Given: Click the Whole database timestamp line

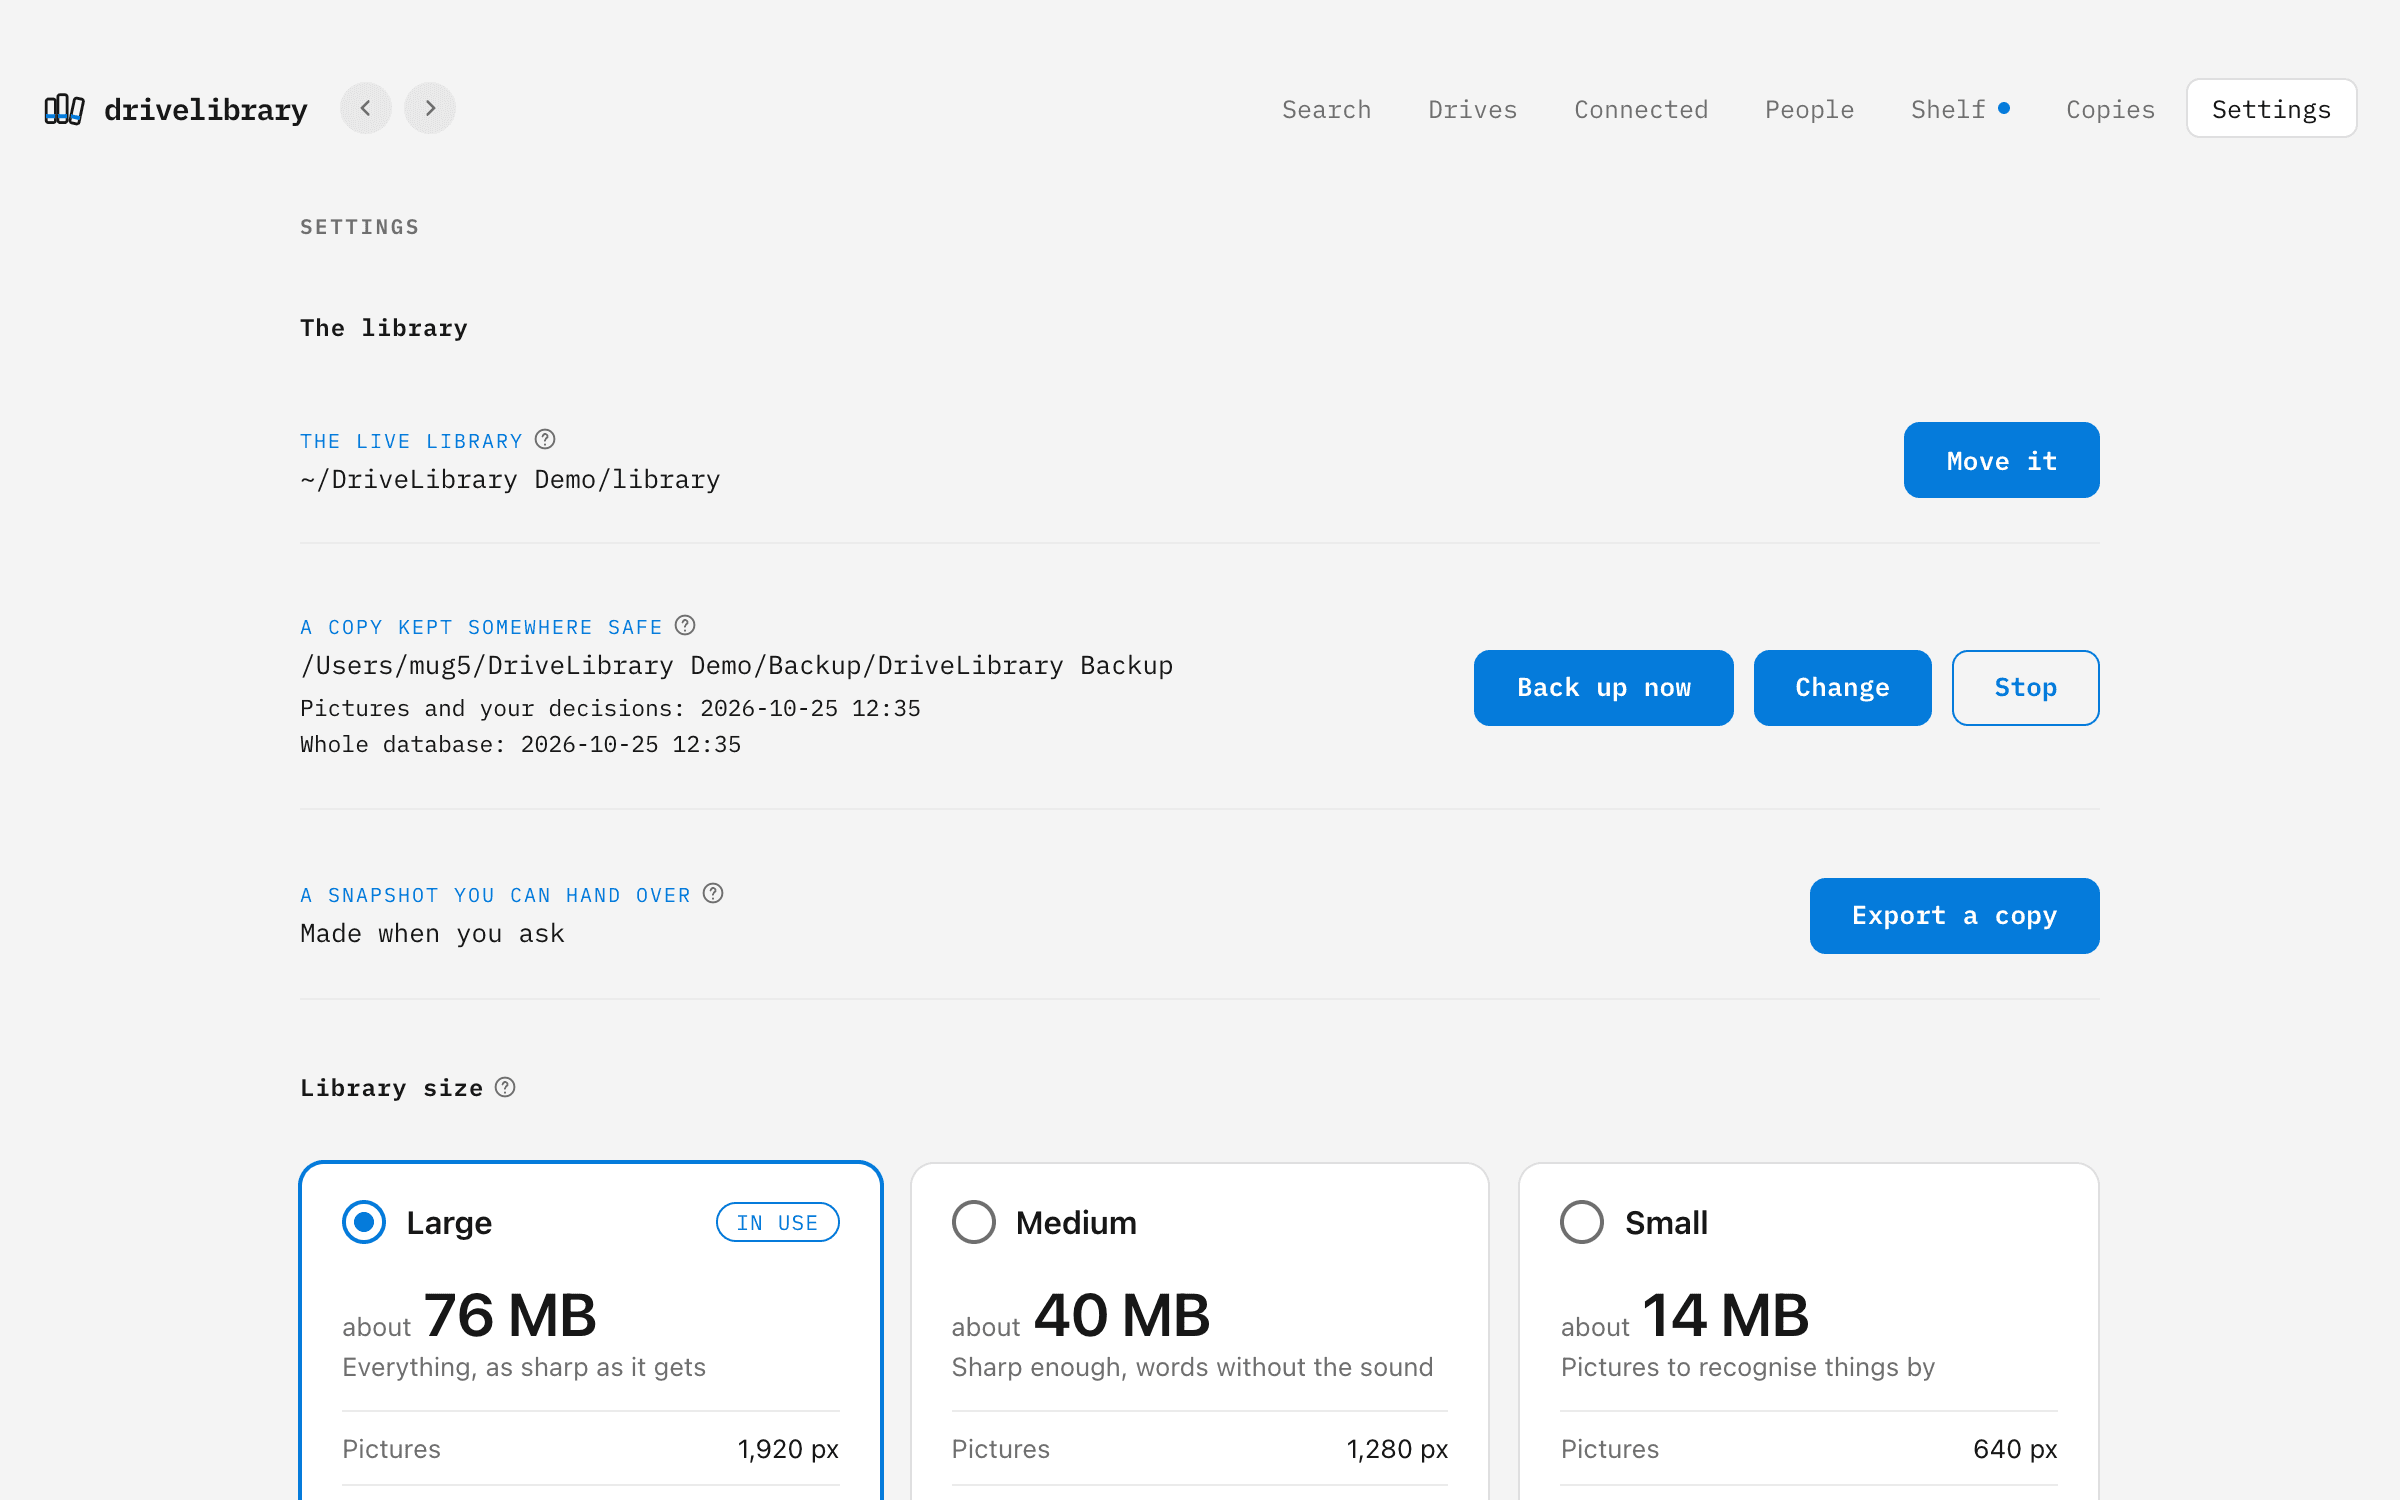Looking at the screenshot, I should (520, 745).
